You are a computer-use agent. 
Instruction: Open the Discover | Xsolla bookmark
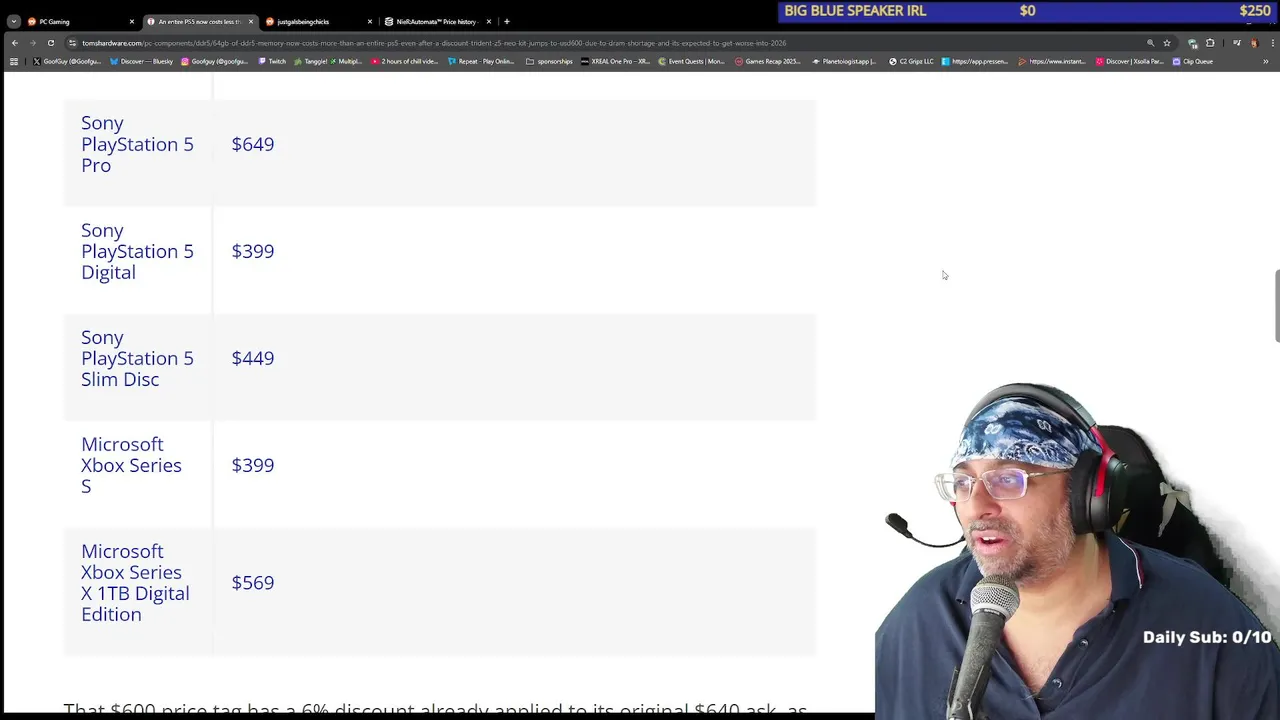click(1129, 61)
